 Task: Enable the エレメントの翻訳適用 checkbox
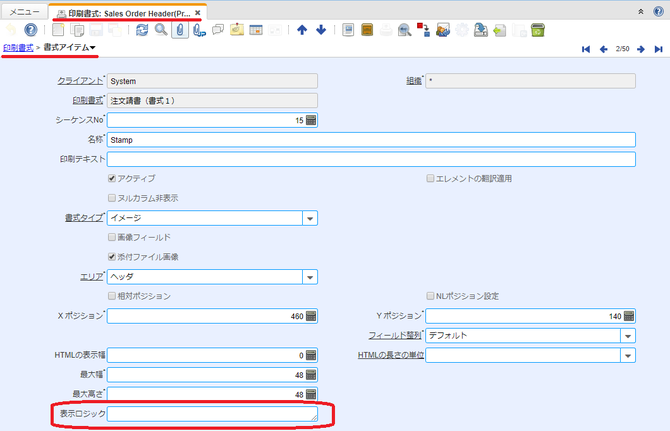pos(430,178)
